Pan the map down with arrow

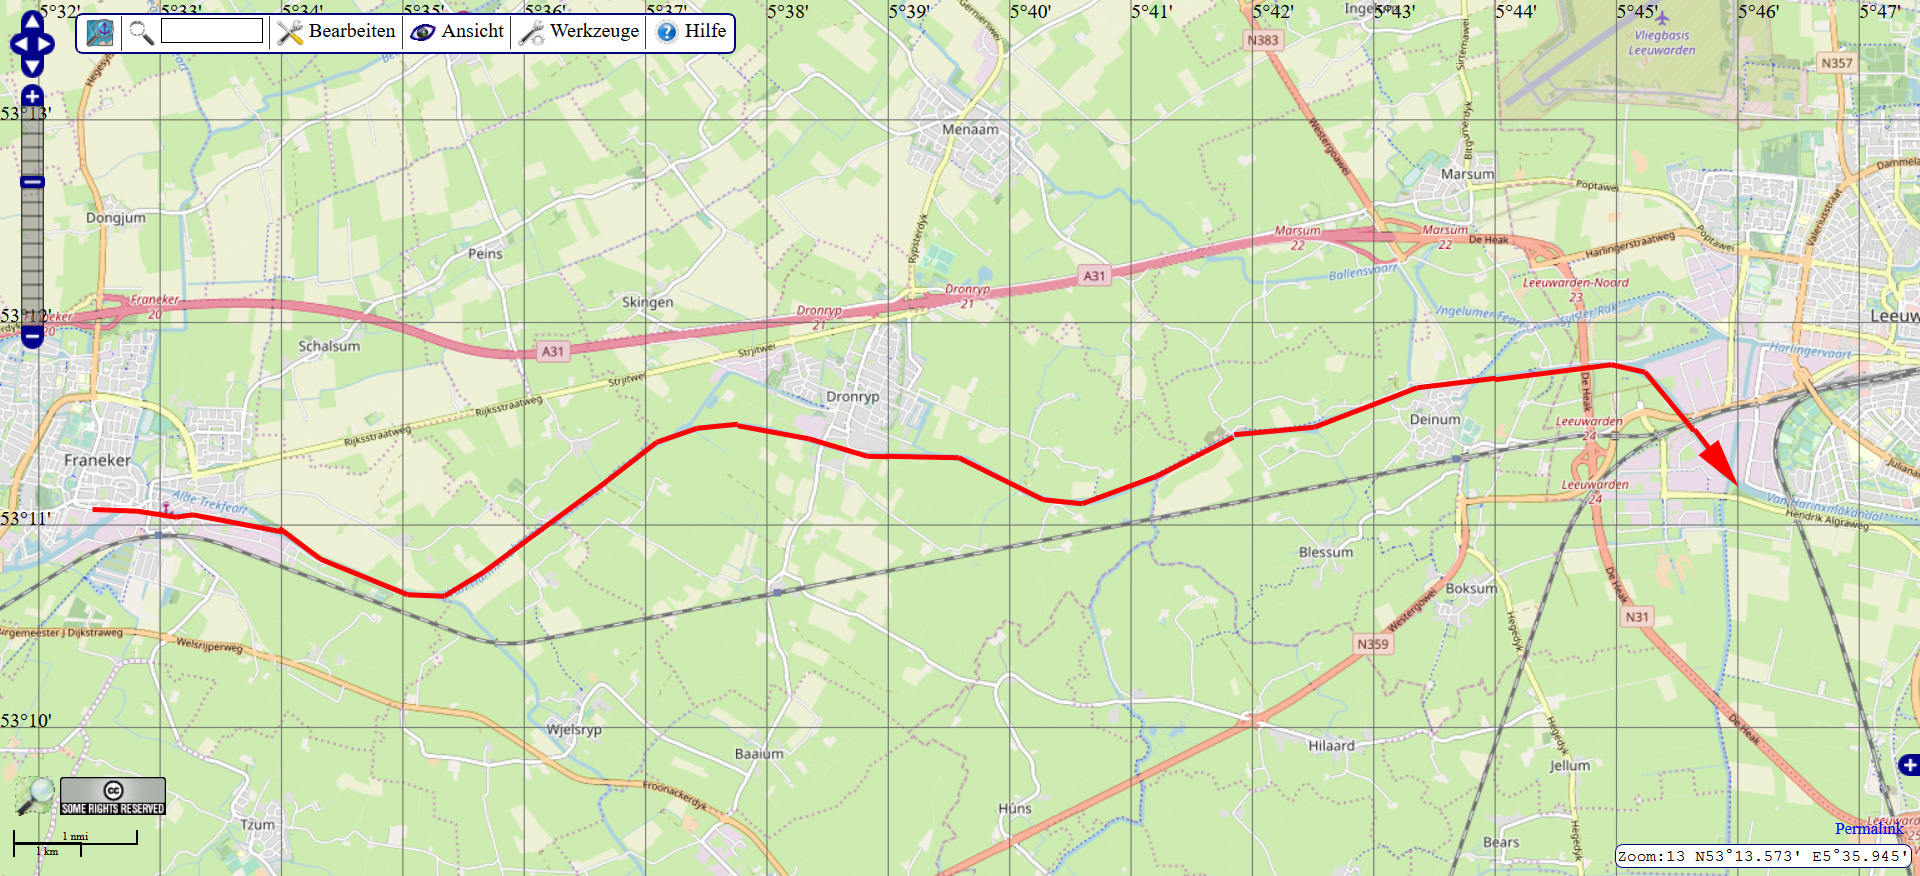(x=32, y=66)
